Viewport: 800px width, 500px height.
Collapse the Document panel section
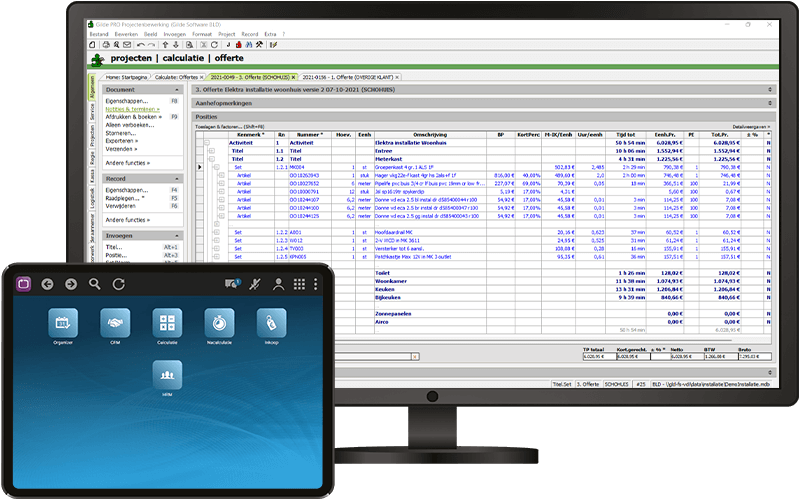point(177,90)
